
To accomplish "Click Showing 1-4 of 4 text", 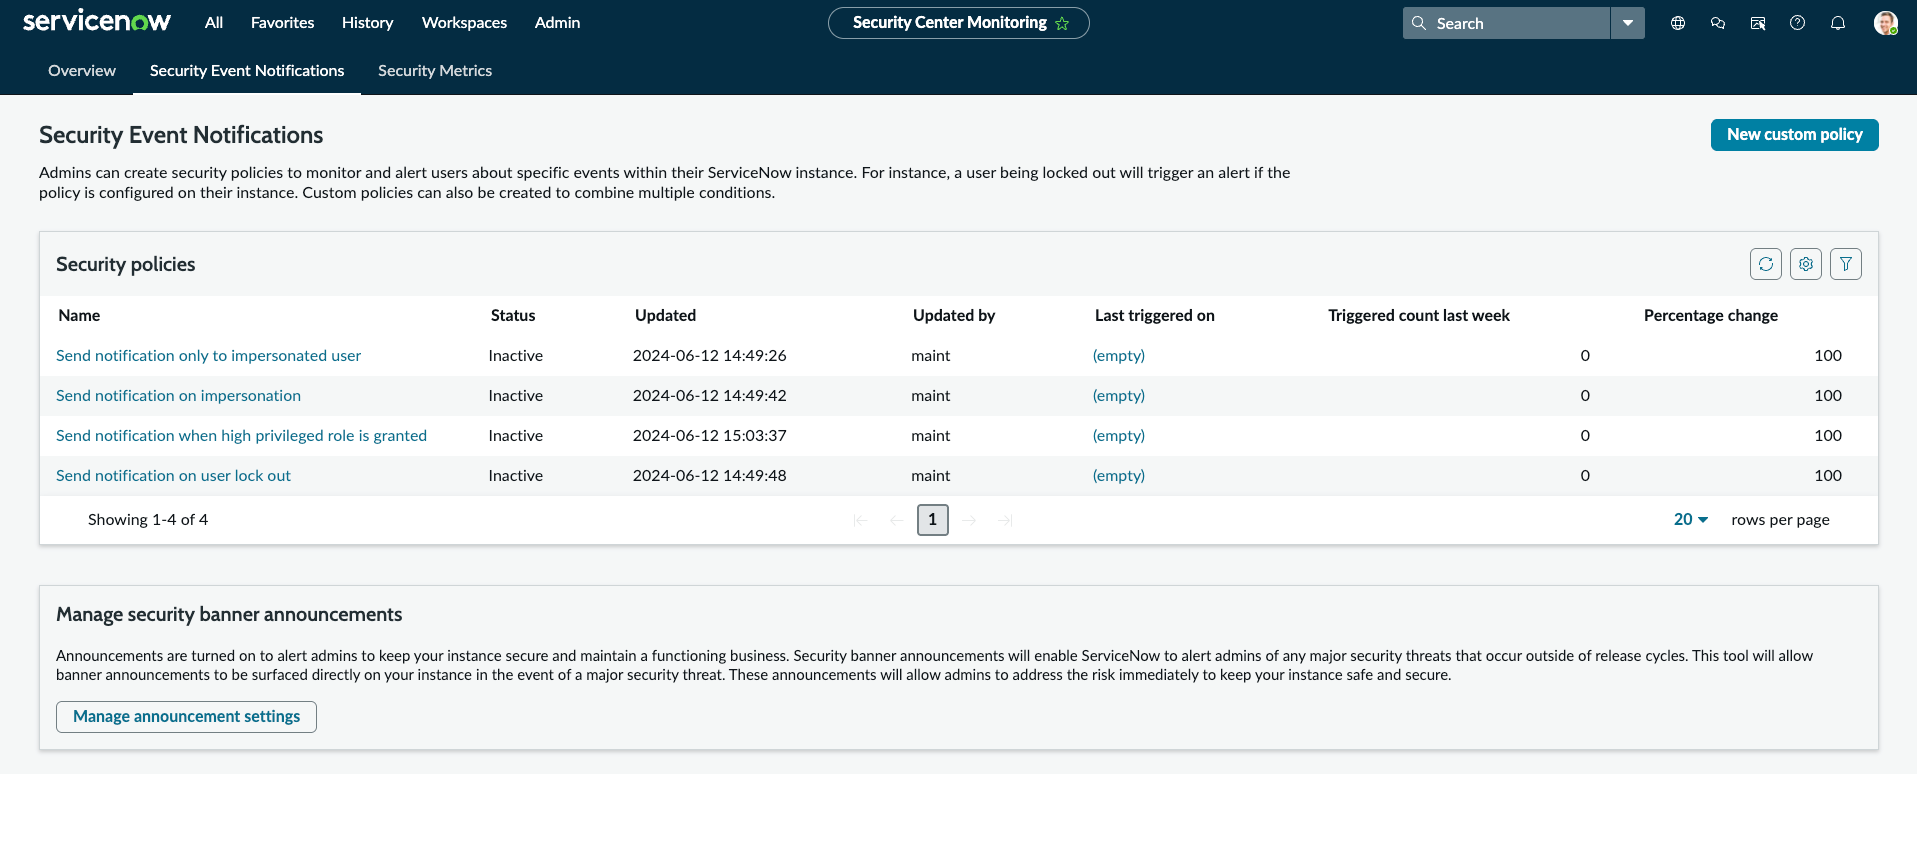I will 148,520.
